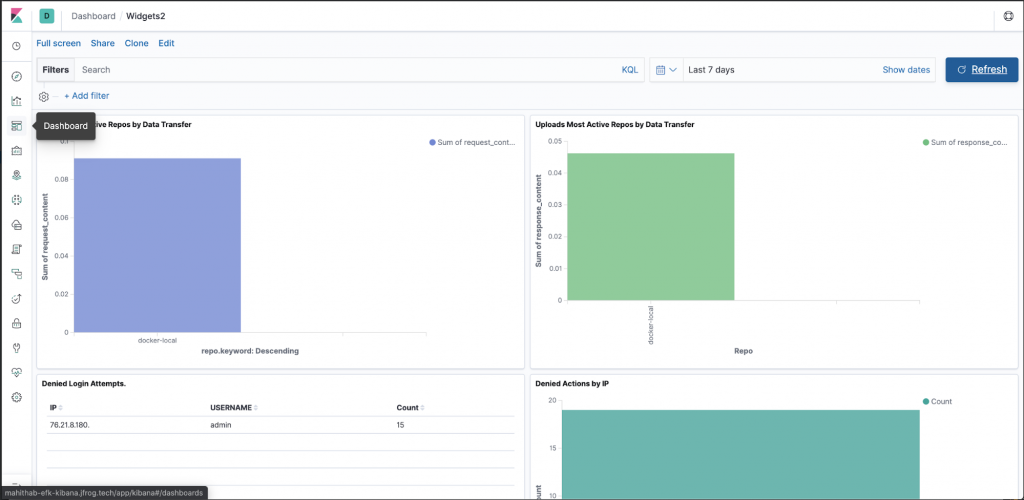Open the Dev Tools wrench icon
The height and width of the screenshot is (500, 1024).
pos(16,348)
